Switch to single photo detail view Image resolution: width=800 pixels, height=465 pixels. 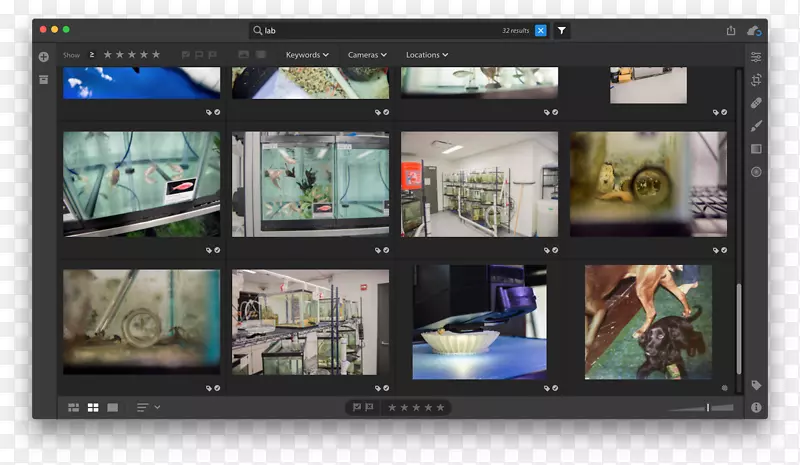click(112, 408)
